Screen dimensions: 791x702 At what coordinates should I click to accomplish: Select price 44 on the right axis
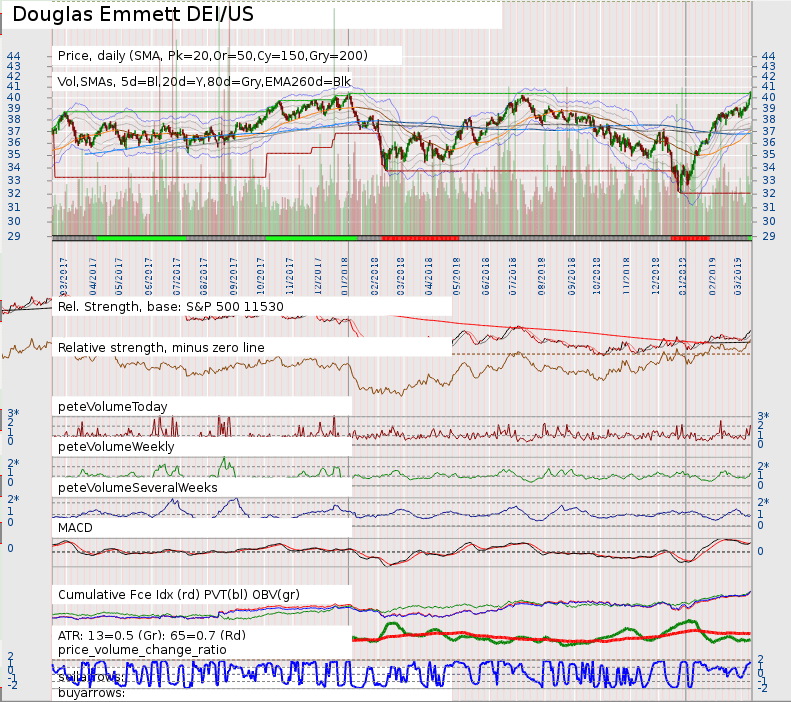point(768,56)
